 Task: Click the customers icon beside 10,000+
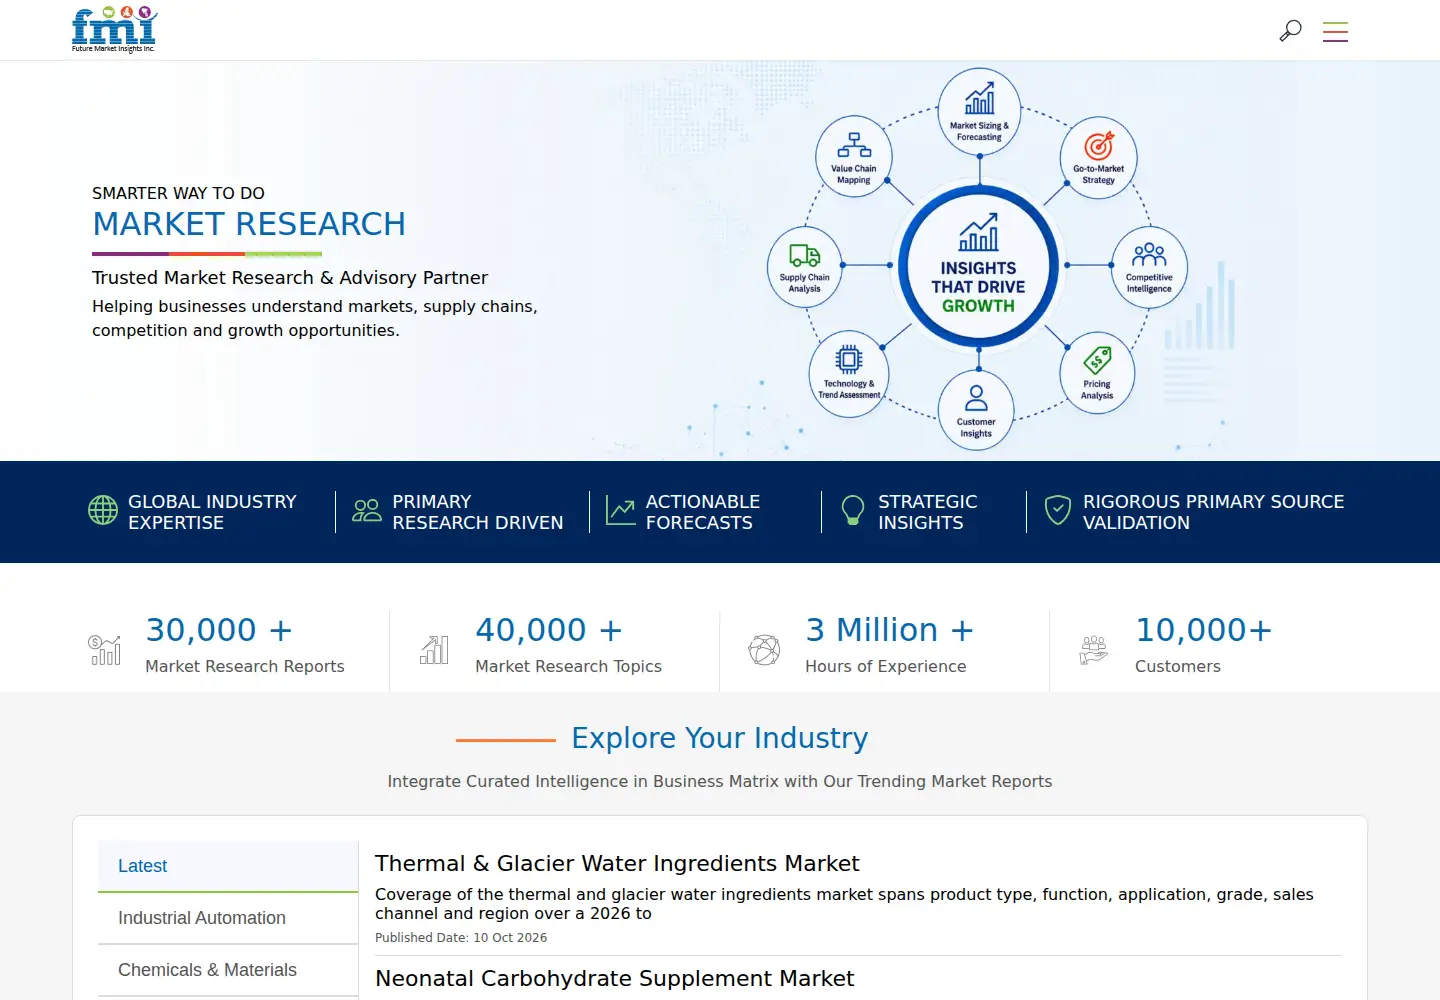tap(1094, 650)
